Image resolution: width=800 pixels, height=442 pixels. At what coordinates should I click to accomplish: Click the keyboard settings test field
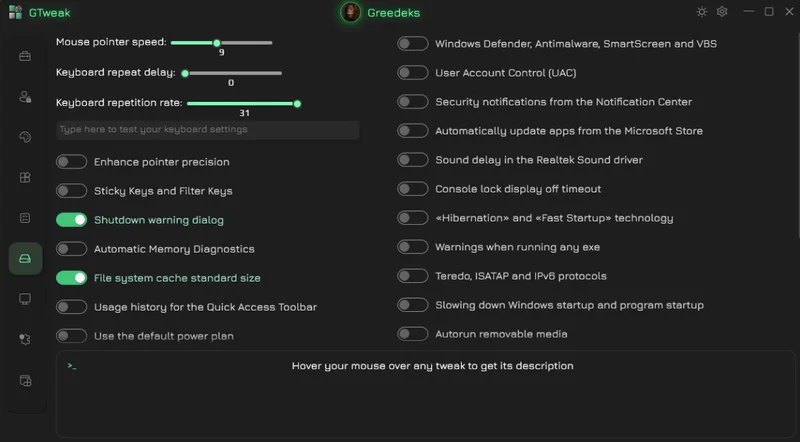[208, 130]
